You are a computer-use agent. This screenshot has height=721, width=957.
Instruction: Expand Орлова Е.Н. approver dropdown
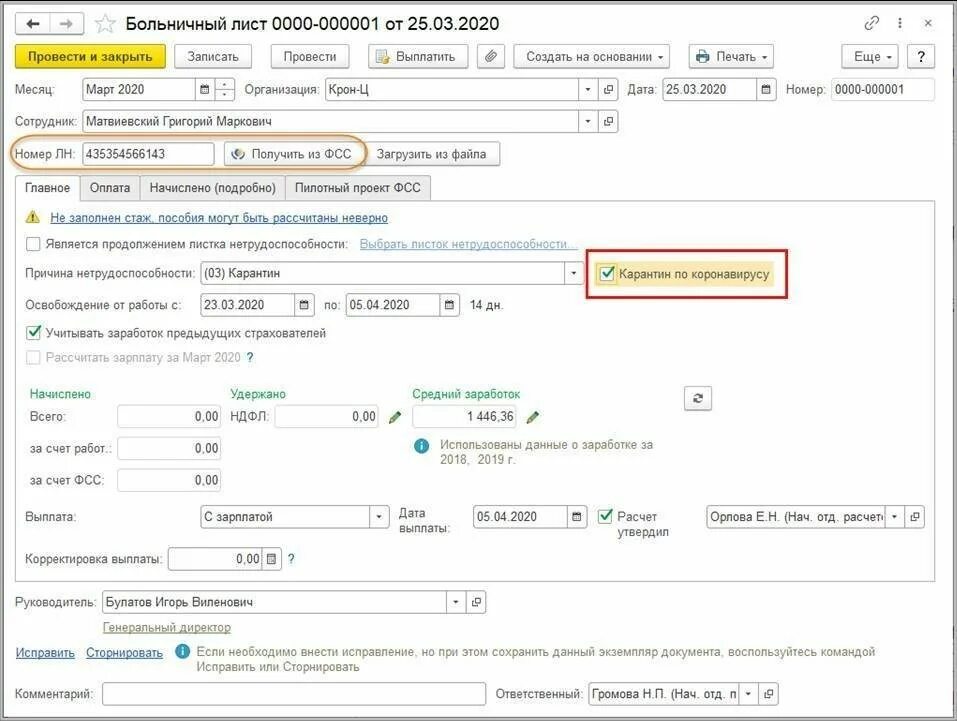(894, 517)
